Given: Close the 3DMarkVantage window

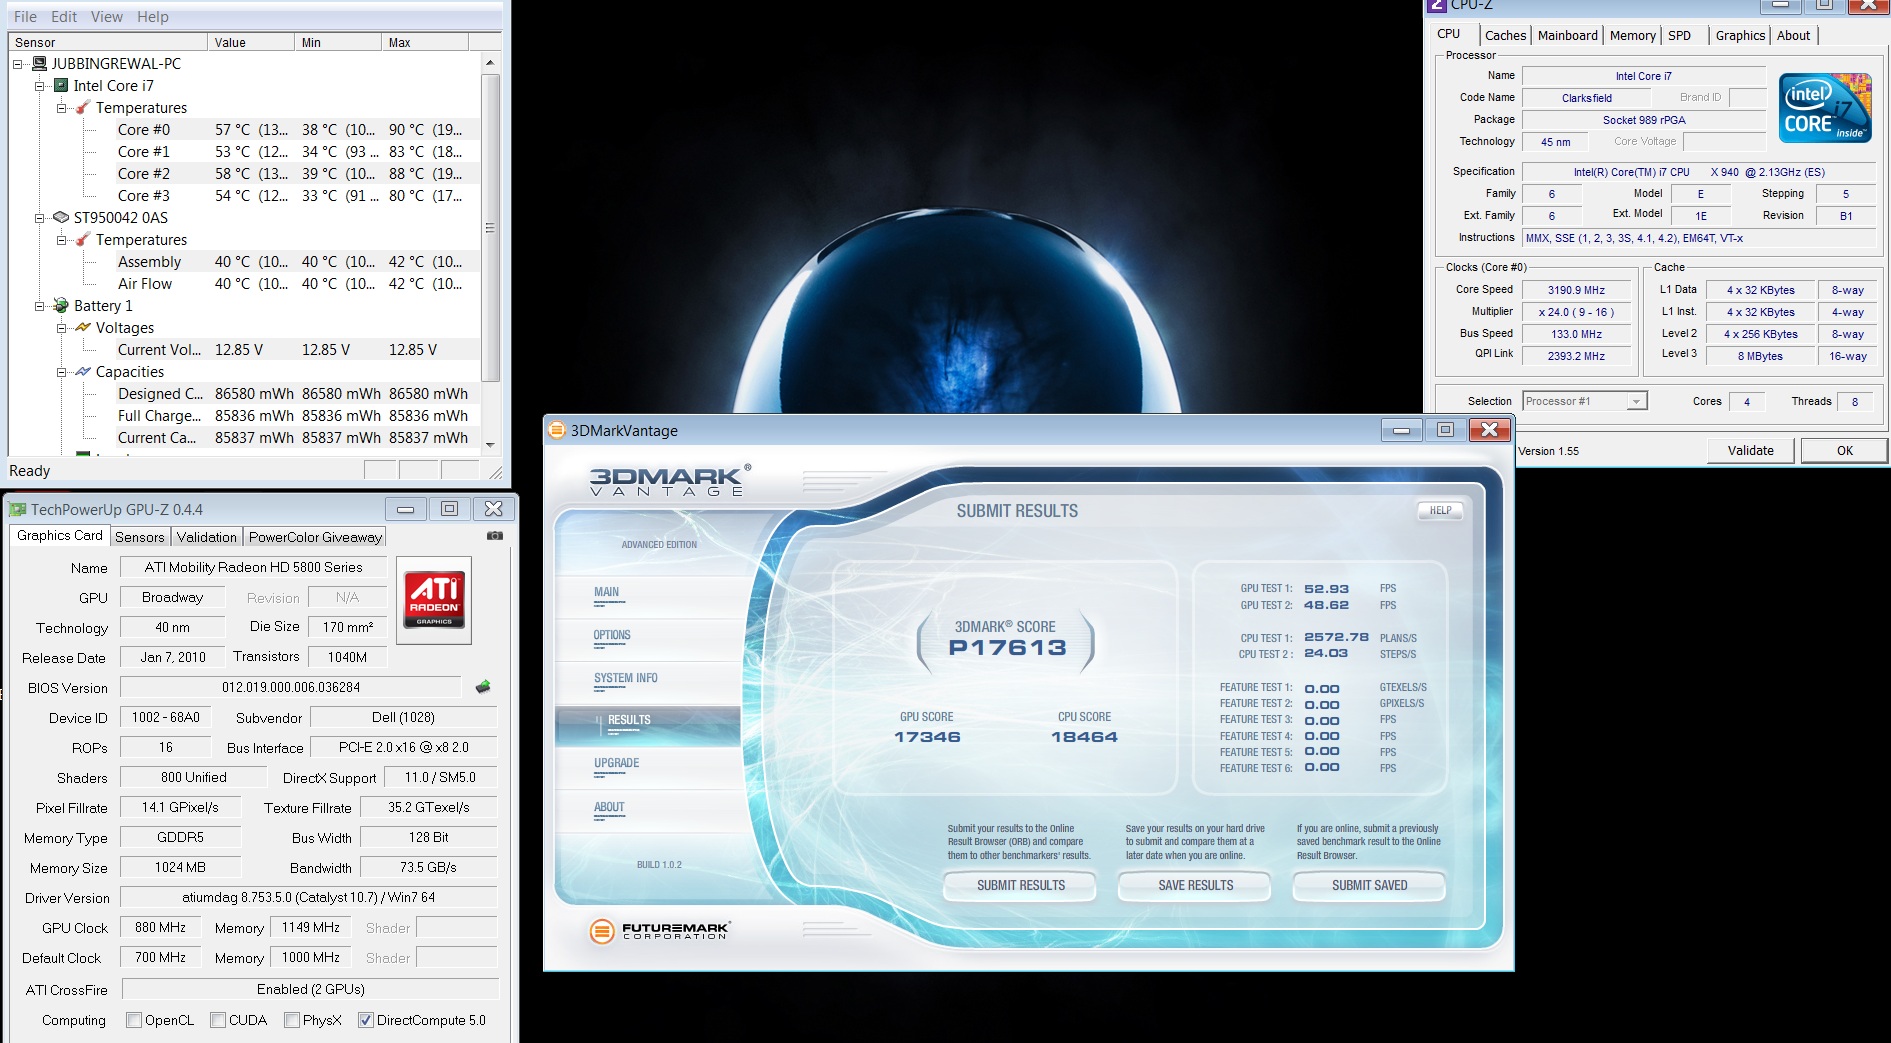Looking at the screenshot, I should point(1489,430).
